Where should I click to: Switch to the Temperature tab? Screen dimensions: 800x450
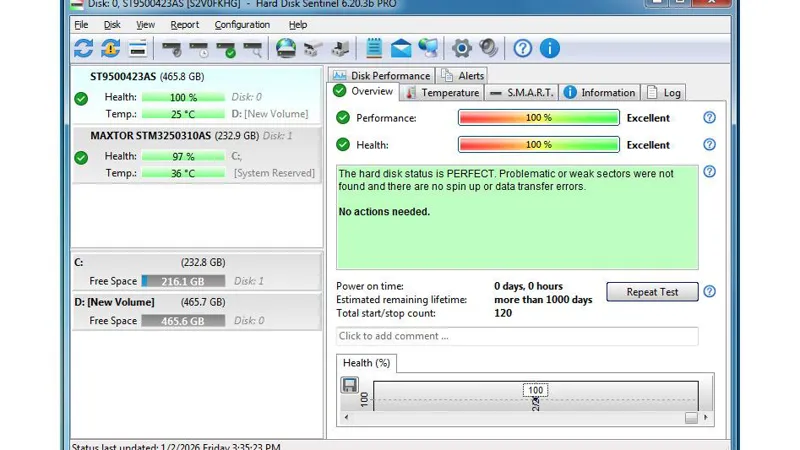pos(441,93)
